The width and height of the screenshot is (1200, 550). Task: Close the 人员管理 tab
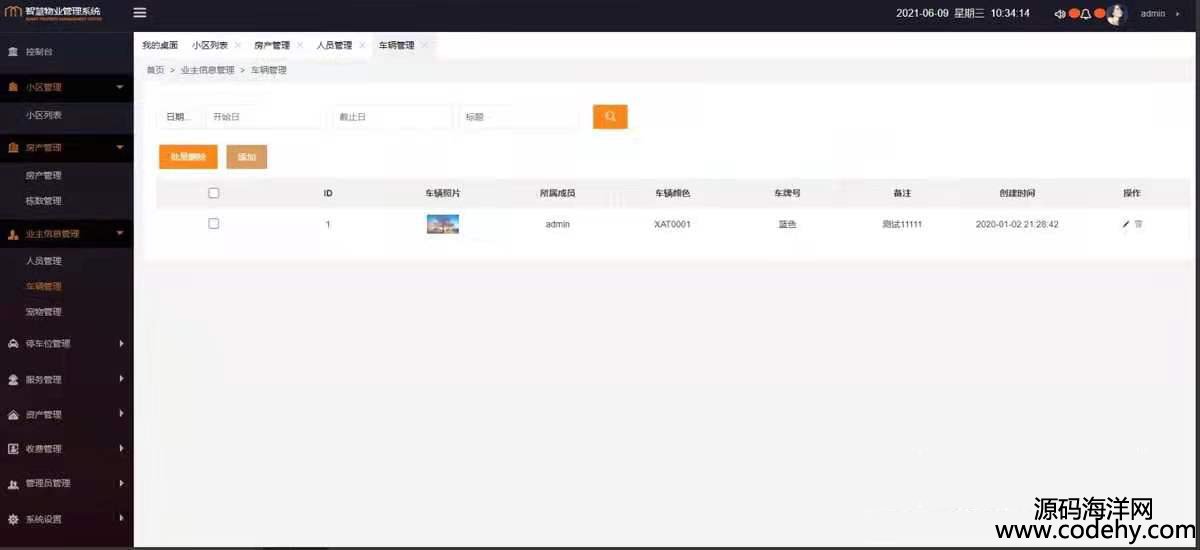[362, 45]
